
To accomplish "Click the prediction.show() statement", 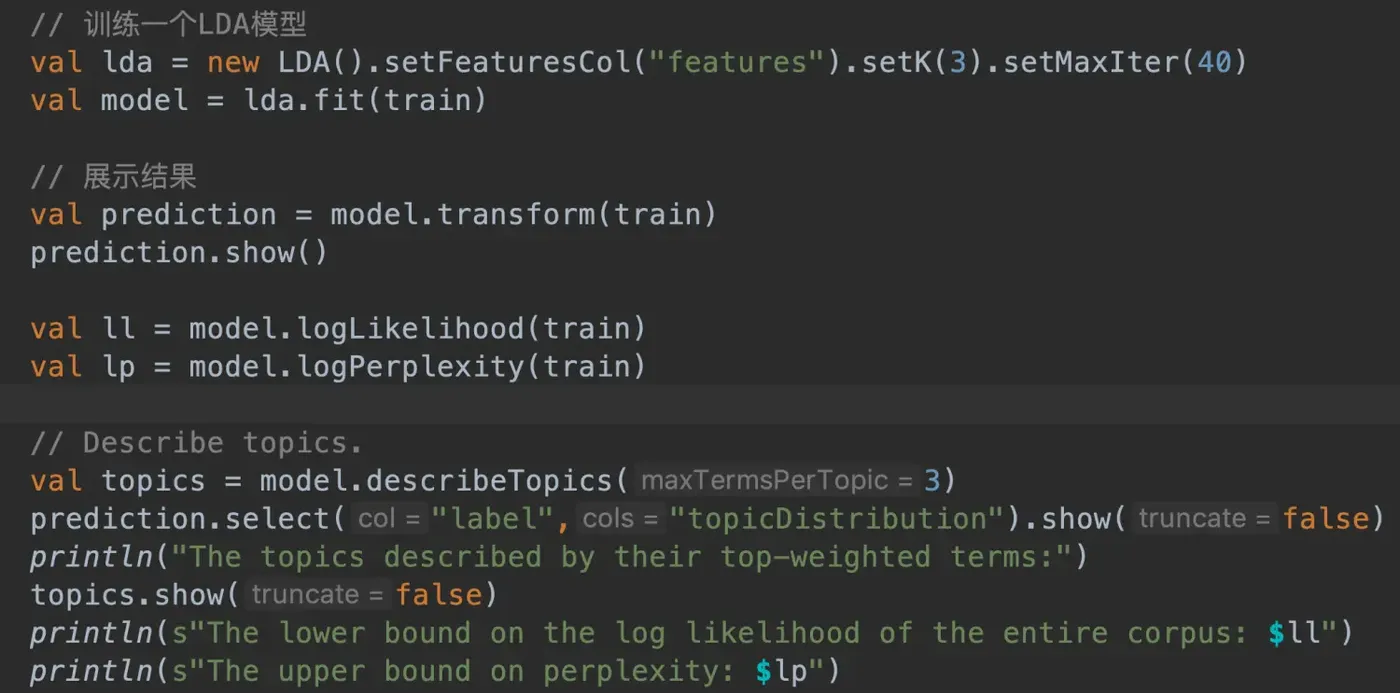I will coord(178,252).
